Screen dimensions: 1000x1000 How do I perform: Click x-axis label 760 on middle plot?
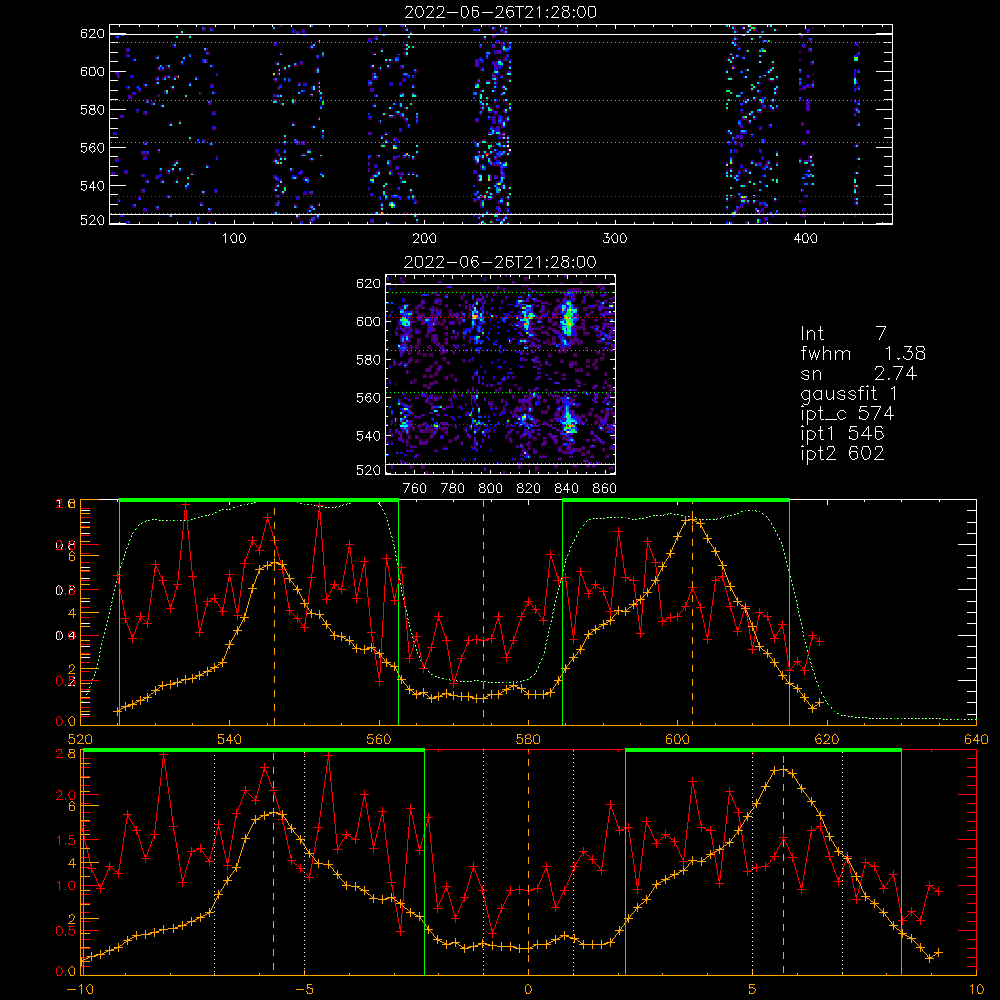pos(415,489)
